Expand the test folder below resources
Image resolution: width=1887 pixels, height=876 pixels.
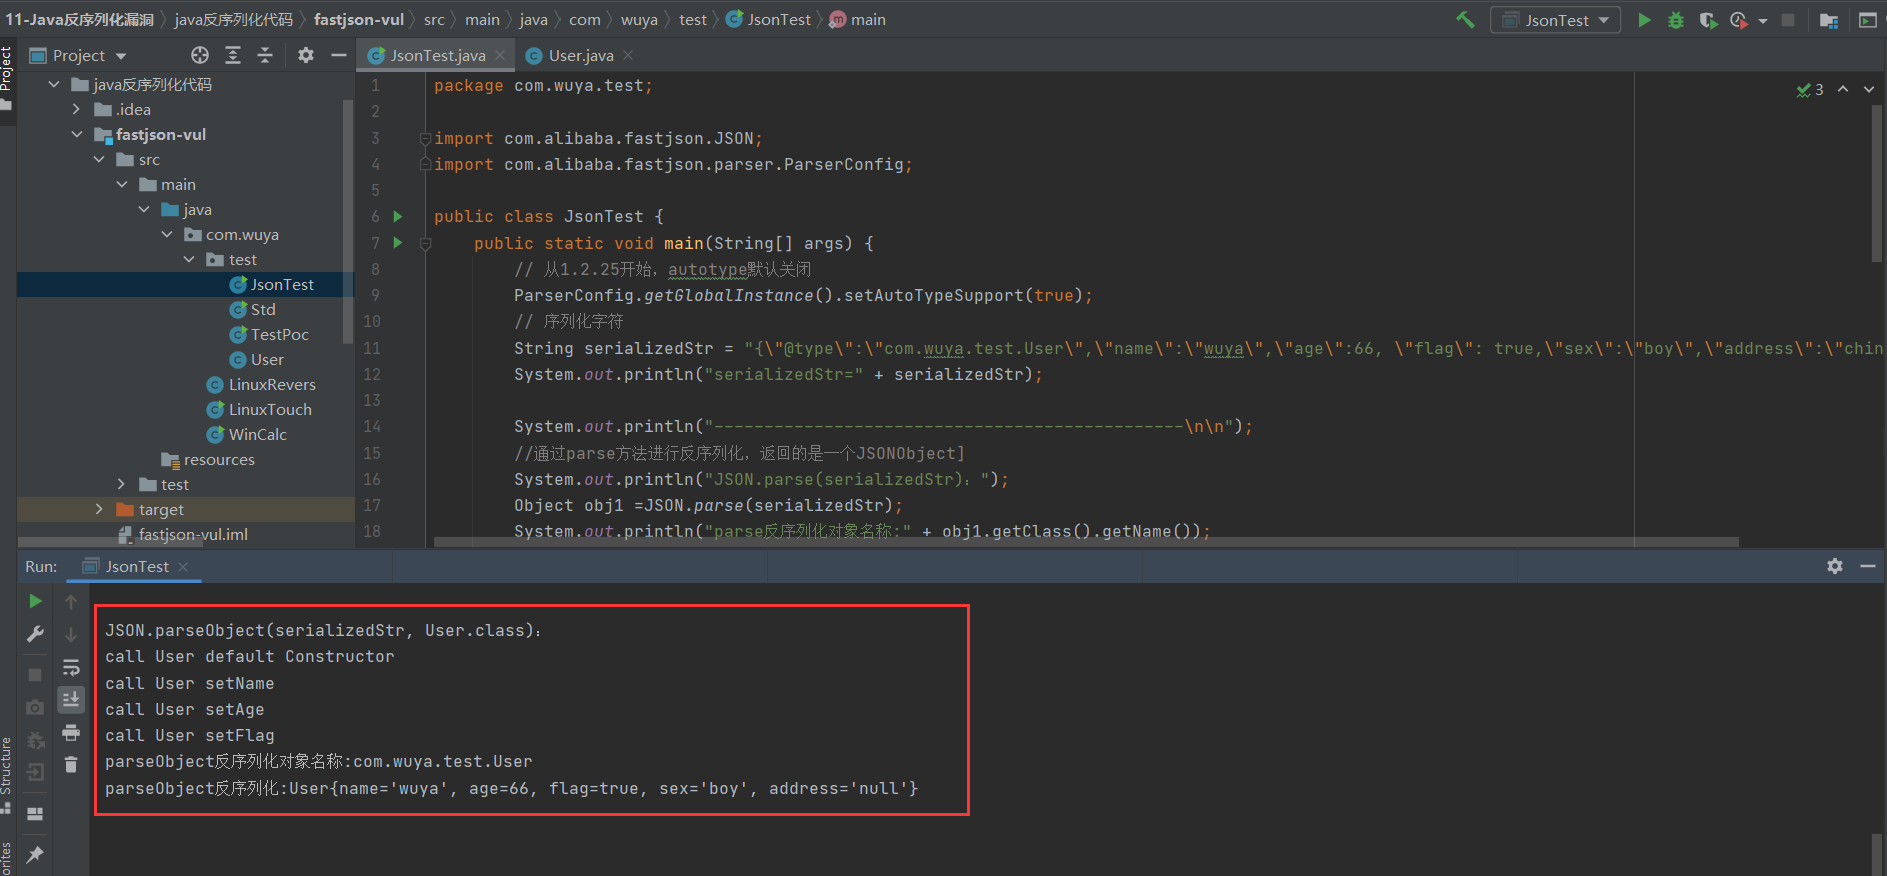point(122,484)
